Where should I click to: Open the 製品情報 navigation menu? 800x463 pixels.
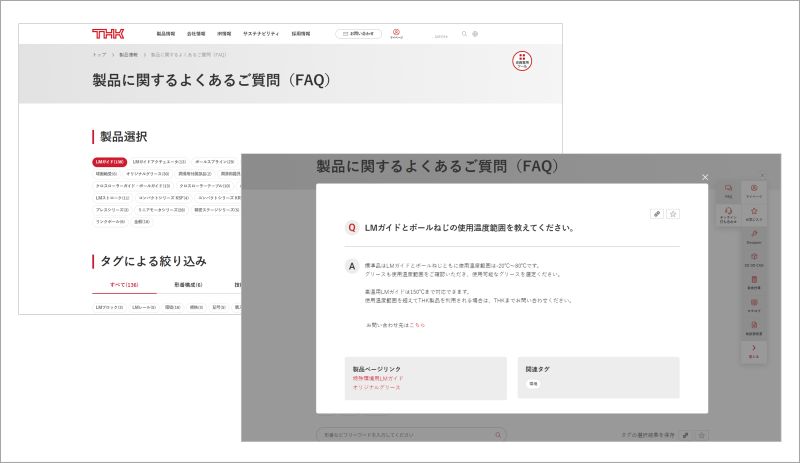(x=165, y=33)
